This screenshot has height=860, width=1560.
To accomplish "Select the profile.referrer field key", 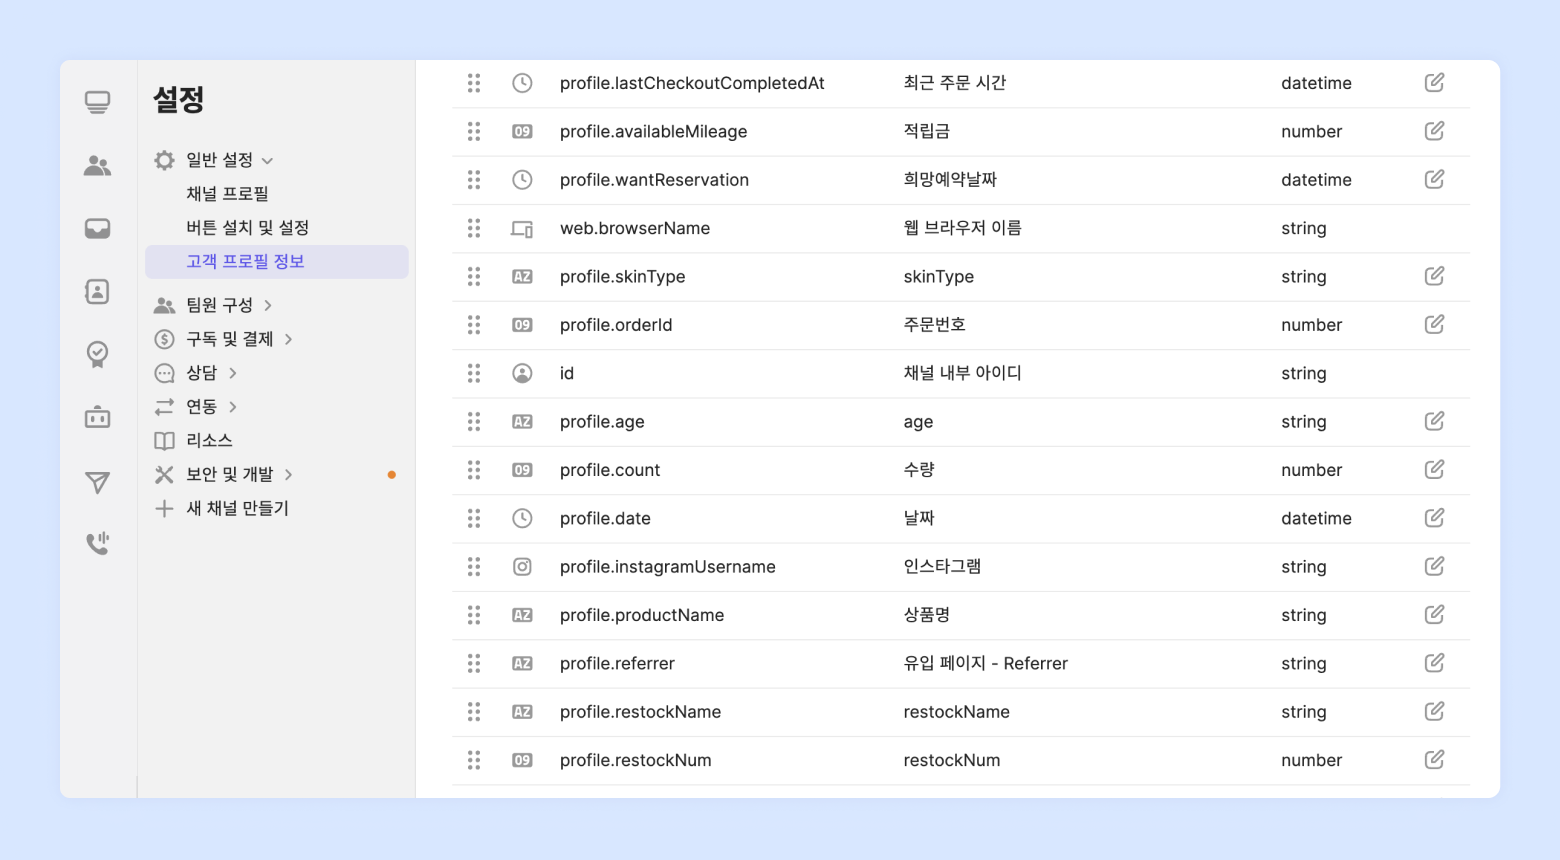I will (617, 663).
